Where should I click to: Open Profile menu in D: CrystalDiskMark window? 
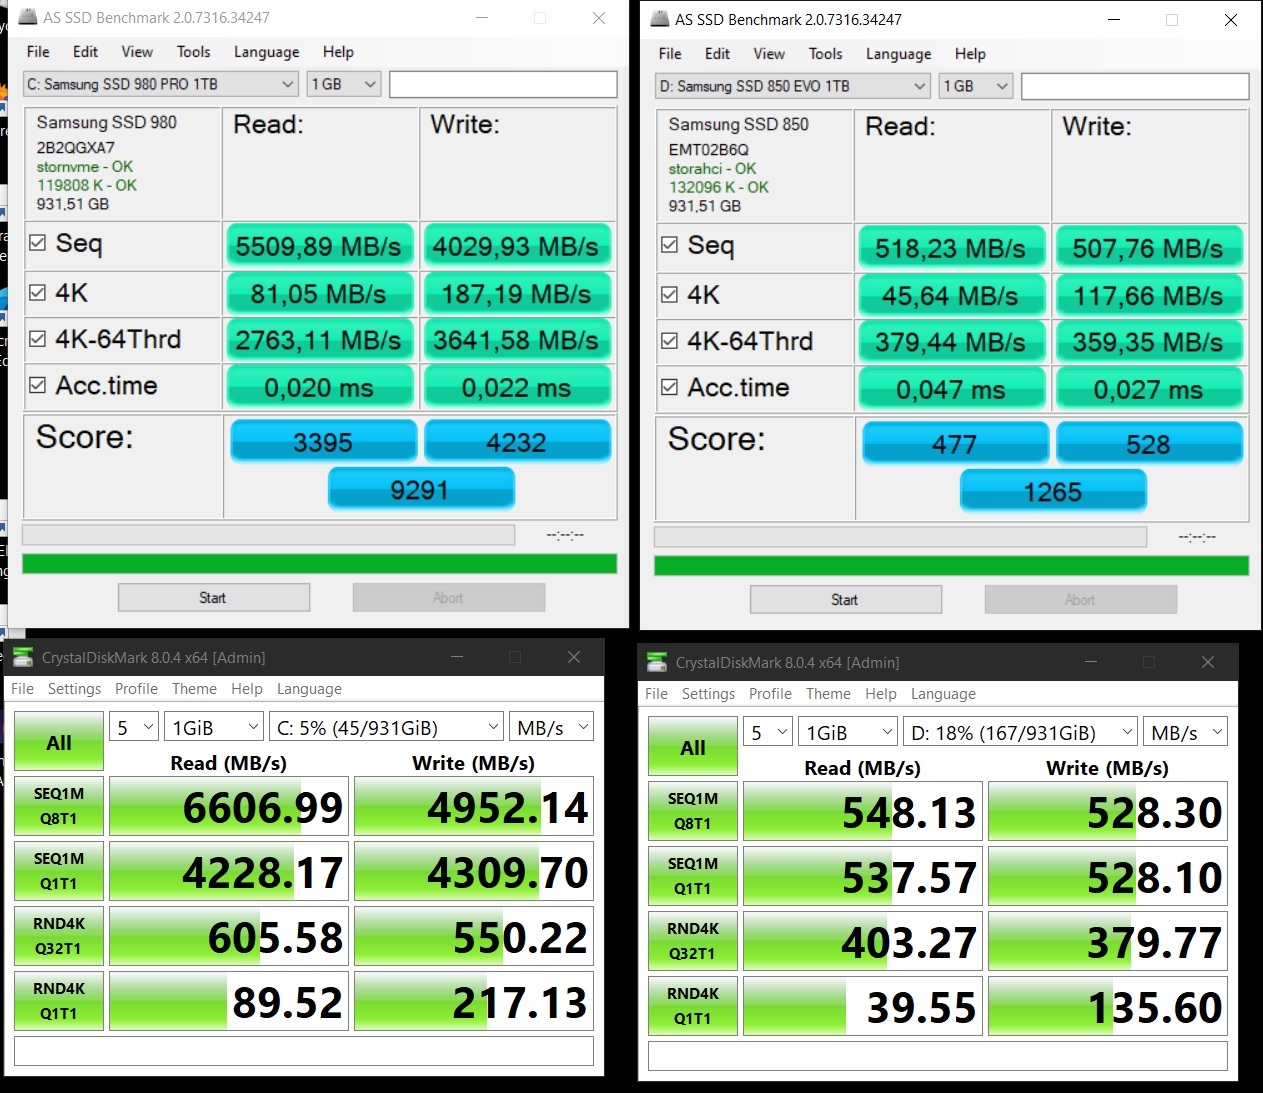coord(770,694)
